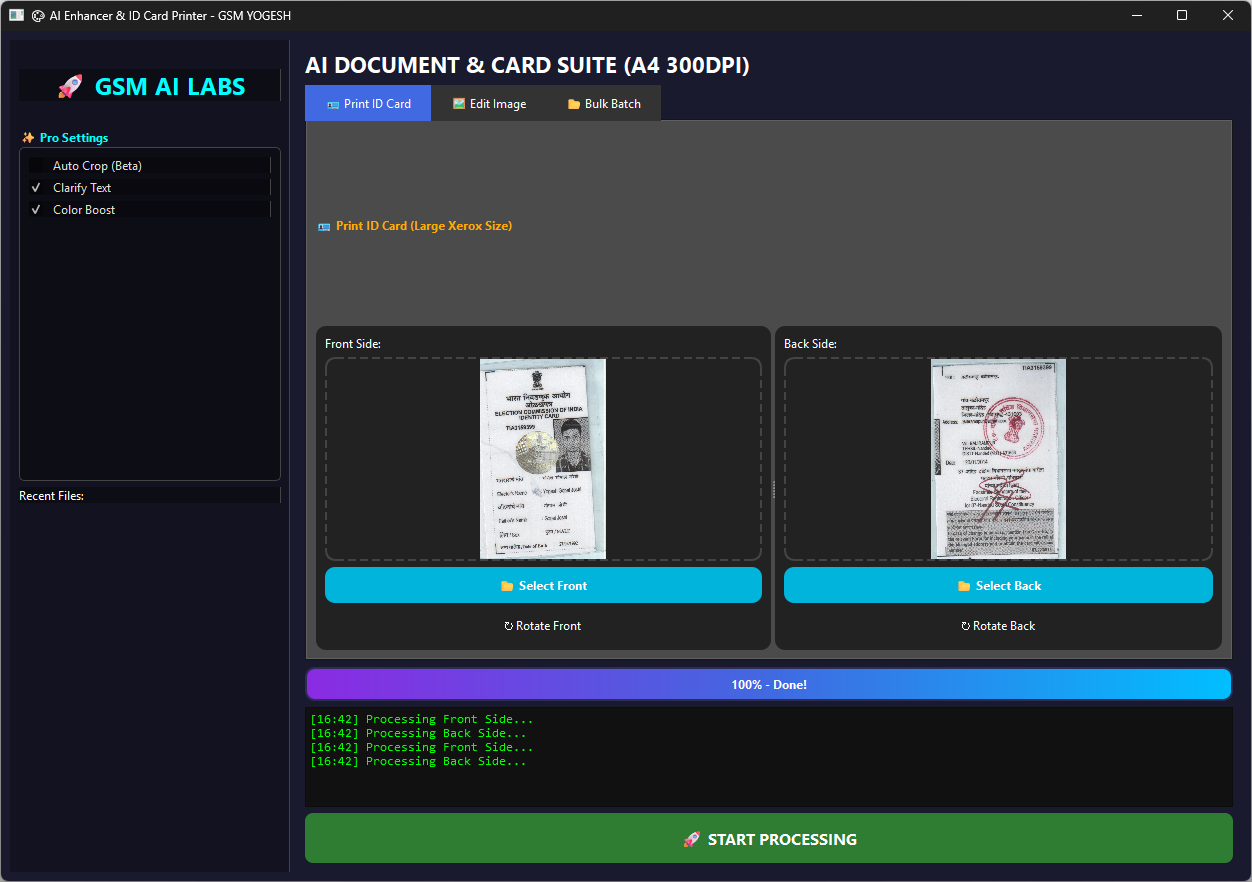Image resolution: width=1252 pixels, height=882 pixels.
Task: Open the Bulk Batch tab
Action: pos(604,104)
